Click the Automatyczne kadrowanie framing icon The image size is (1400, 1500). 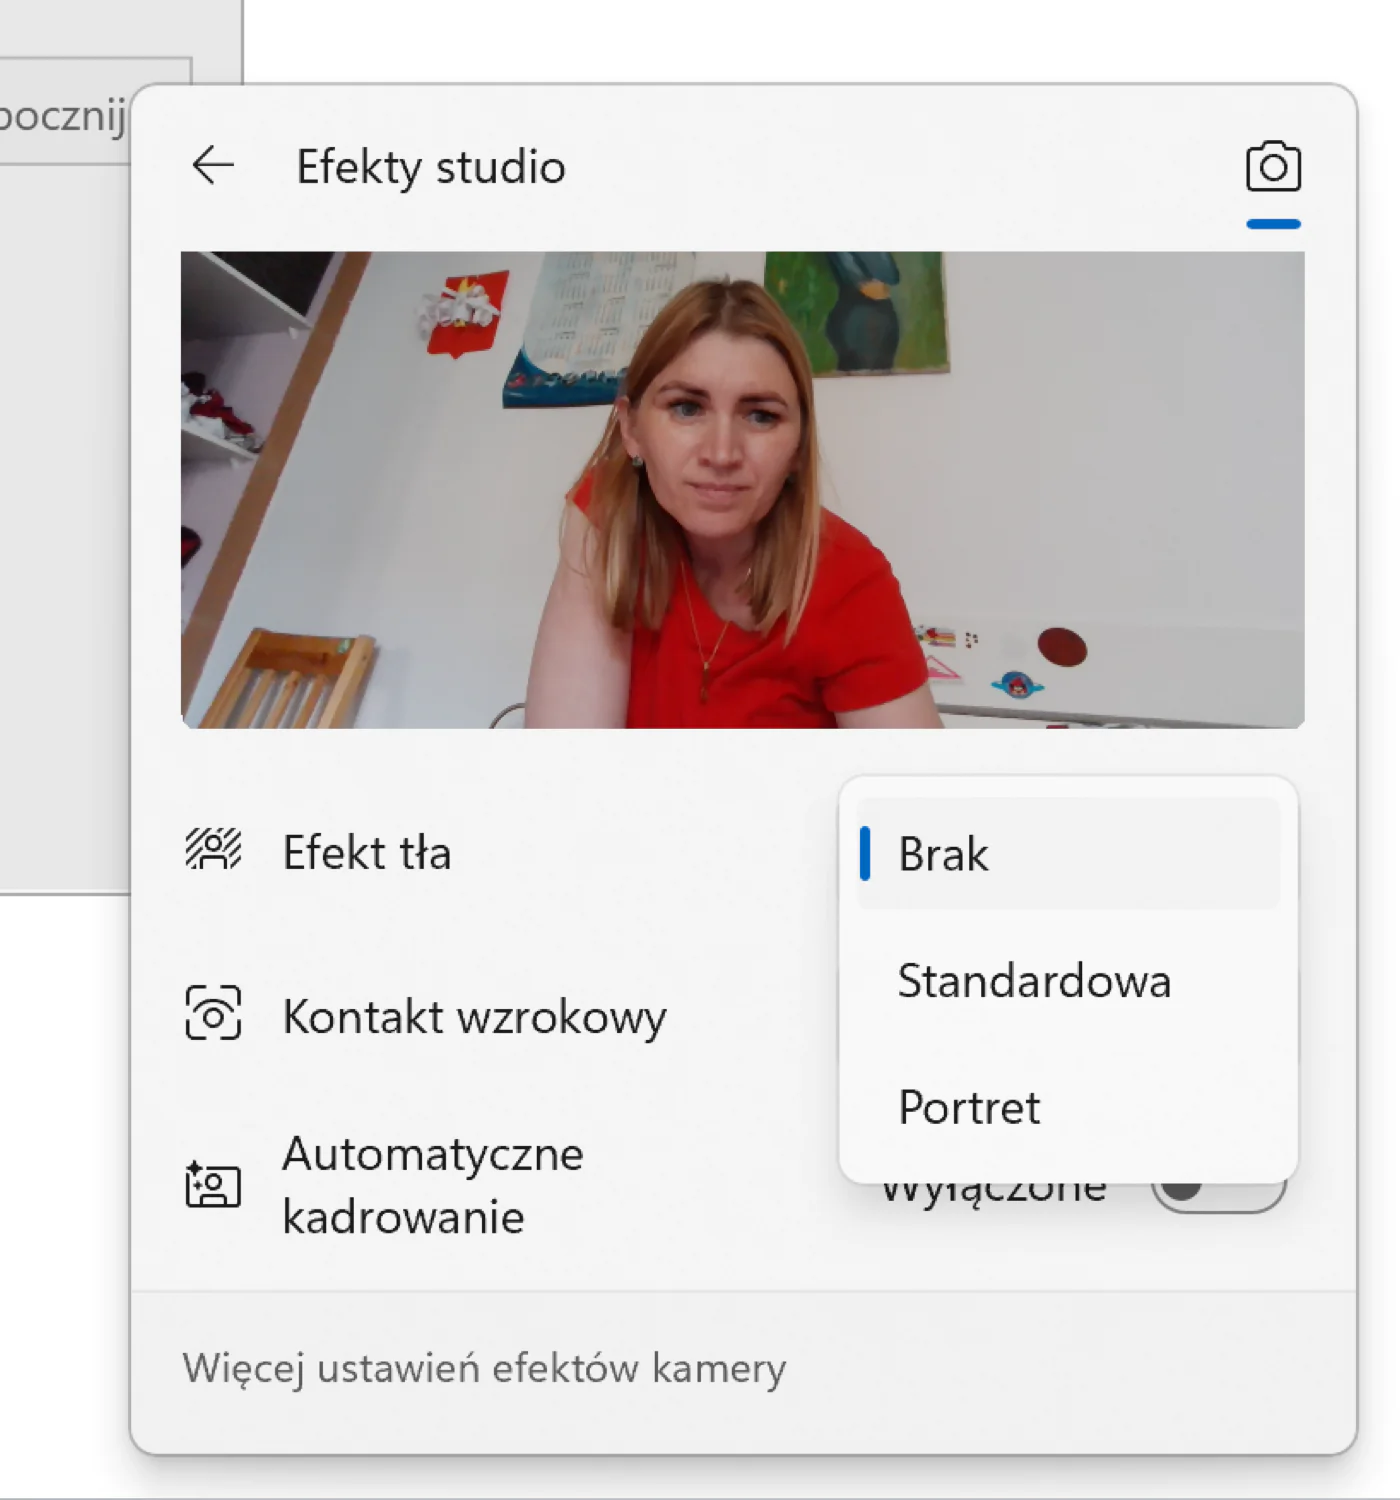click(213, 1185)
